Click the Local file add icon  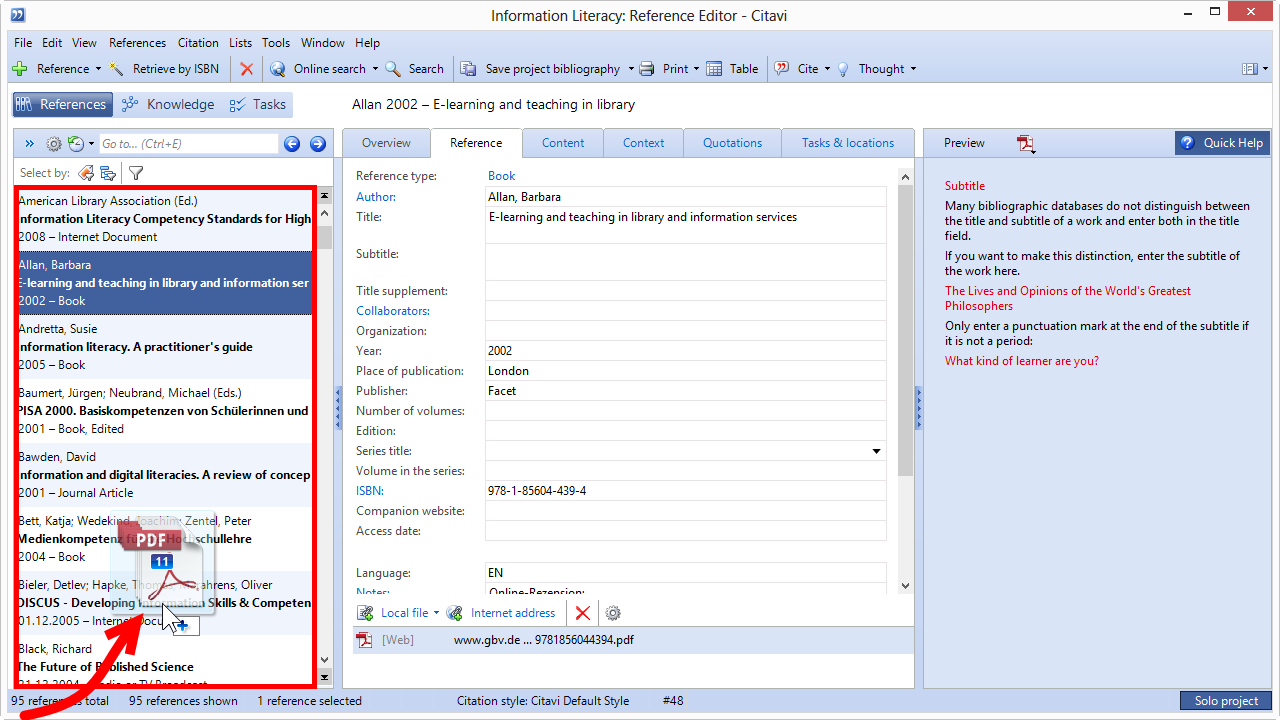[366, 613]
